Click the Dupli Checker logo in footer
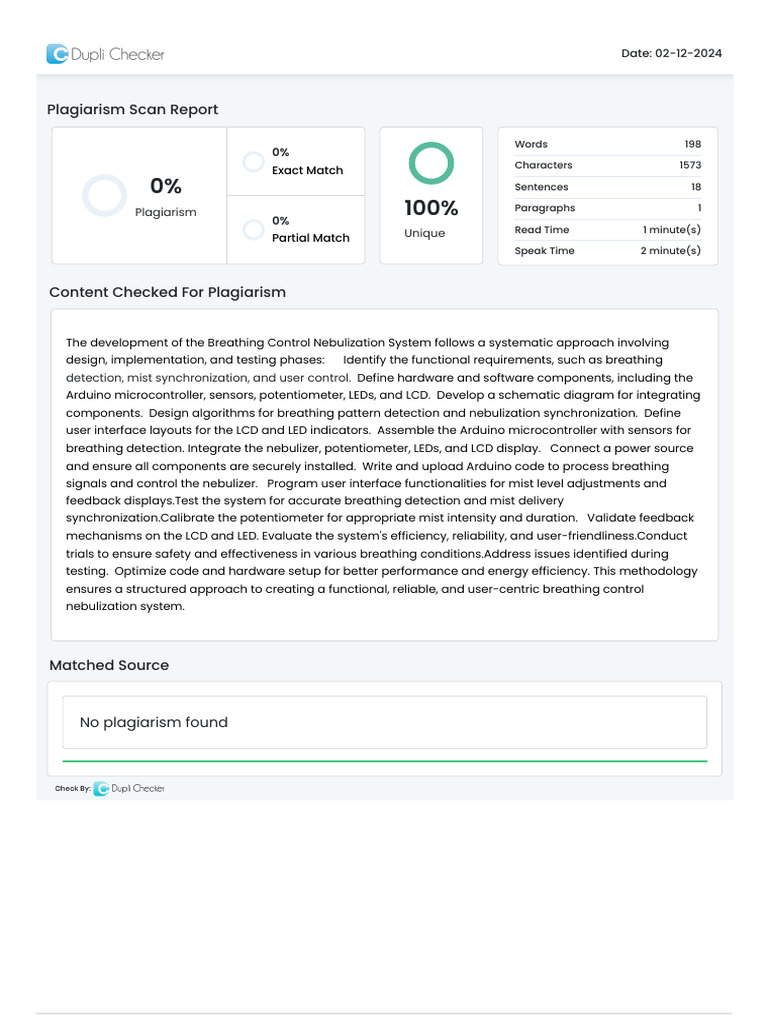768x1024 pixels. point(129,788)
